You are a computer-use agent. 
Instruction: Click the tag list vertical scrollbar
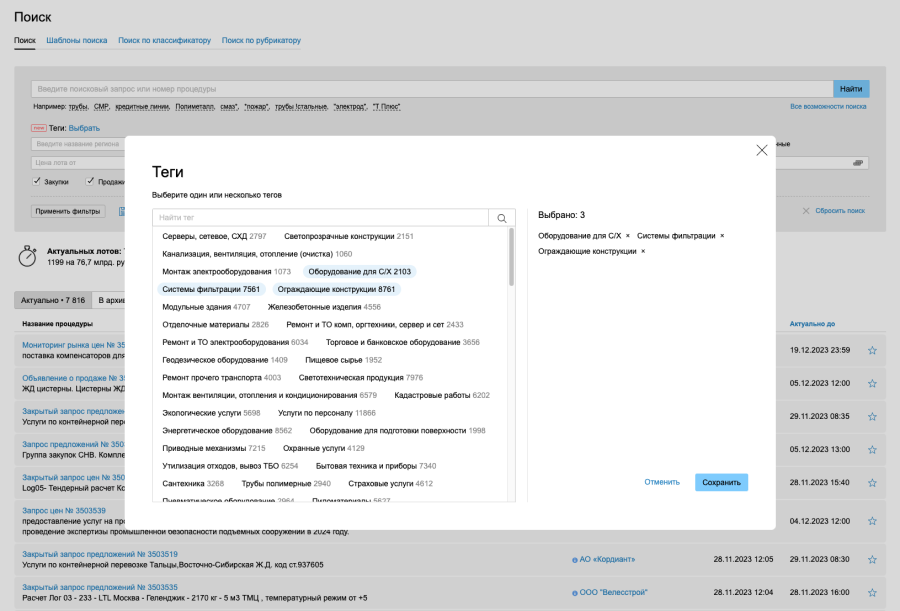[512, 258]
